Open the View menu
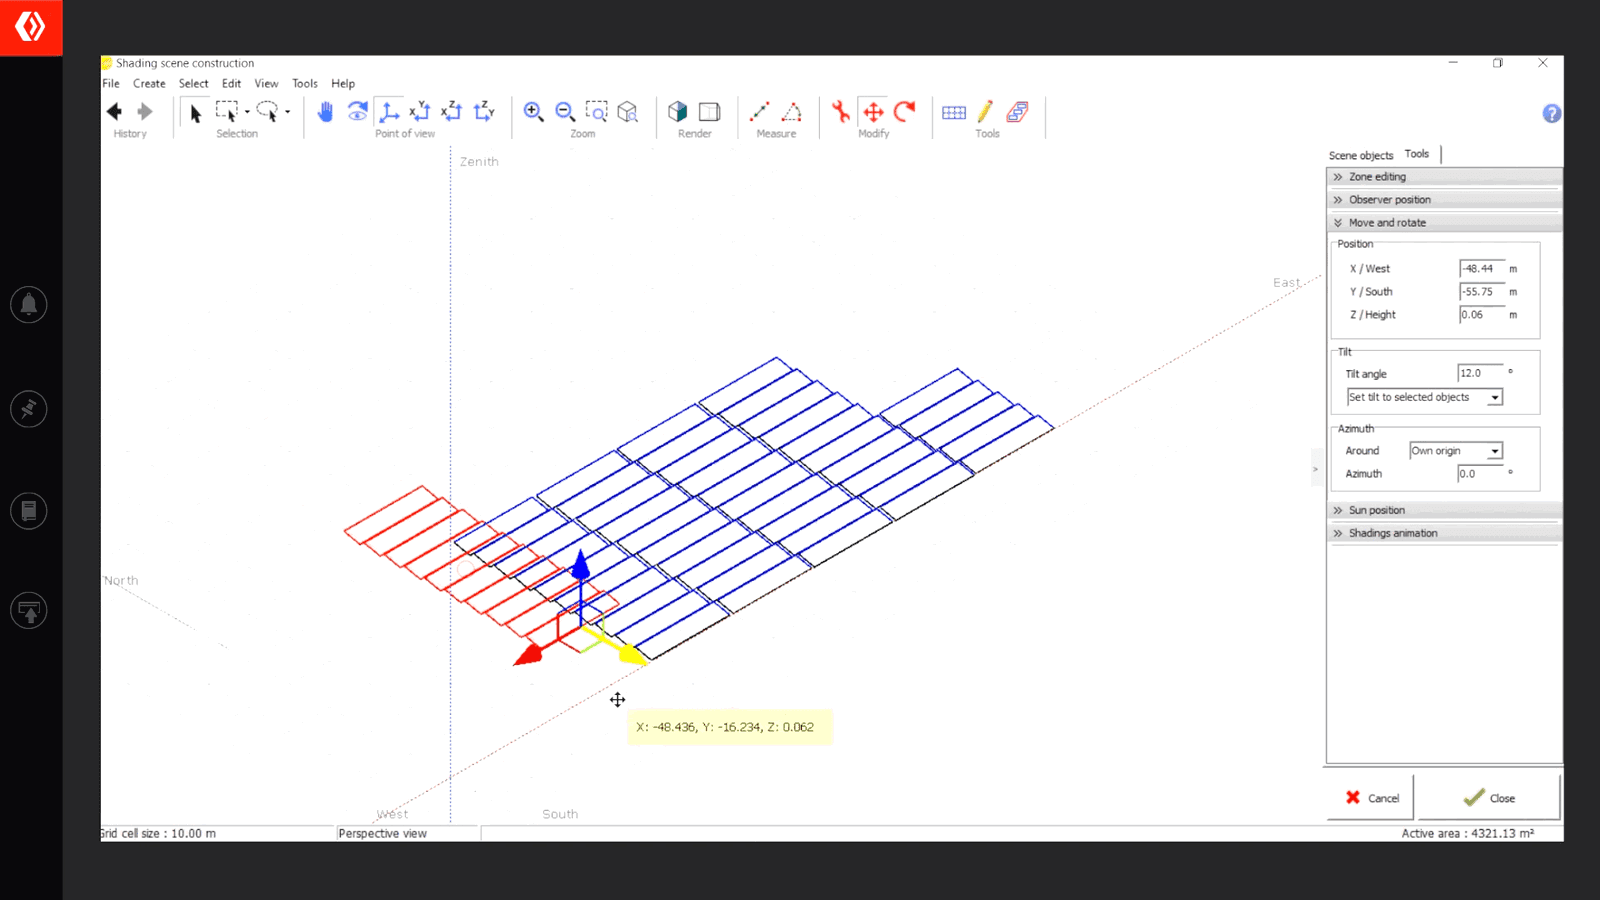The image size is (1600, 900). (x=266, y=84)
